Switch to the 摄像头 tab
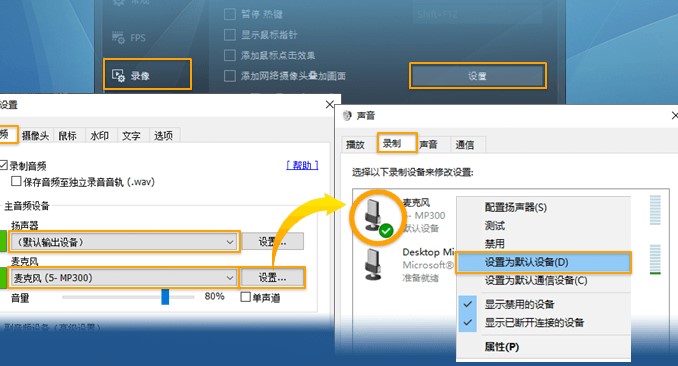The width and height of the screenshot is (678, 366). pos(35,136)
